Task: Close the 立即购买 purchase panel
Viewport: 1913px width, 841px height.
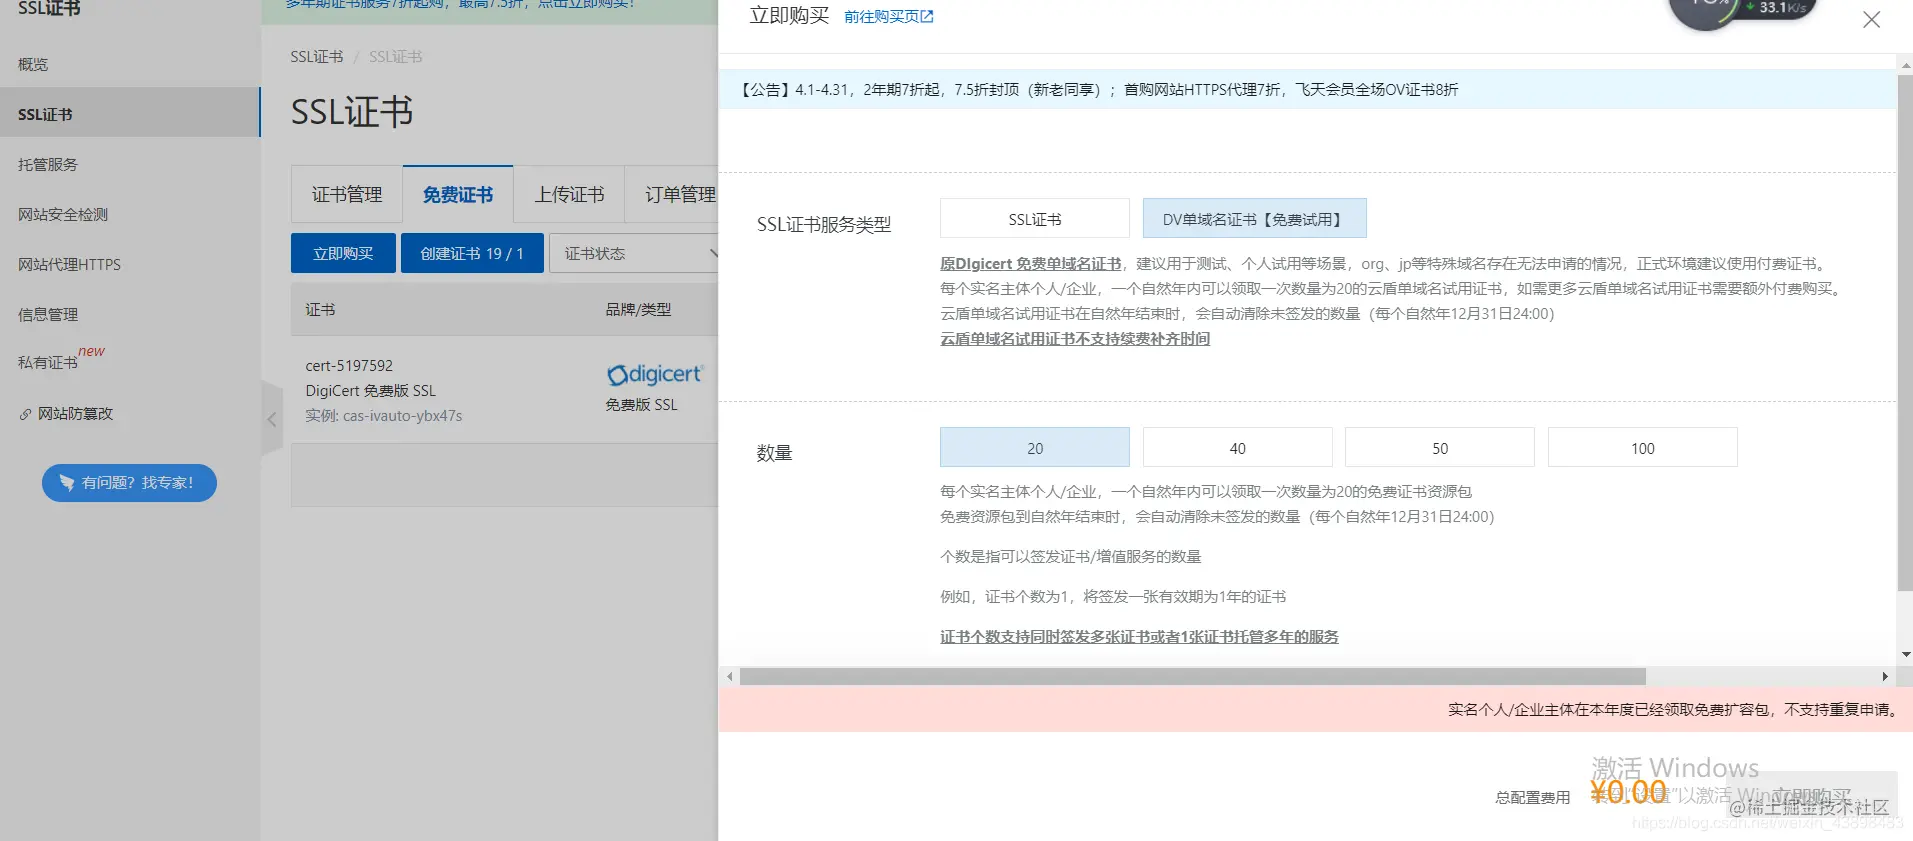Action: [x=1871, y=20]
